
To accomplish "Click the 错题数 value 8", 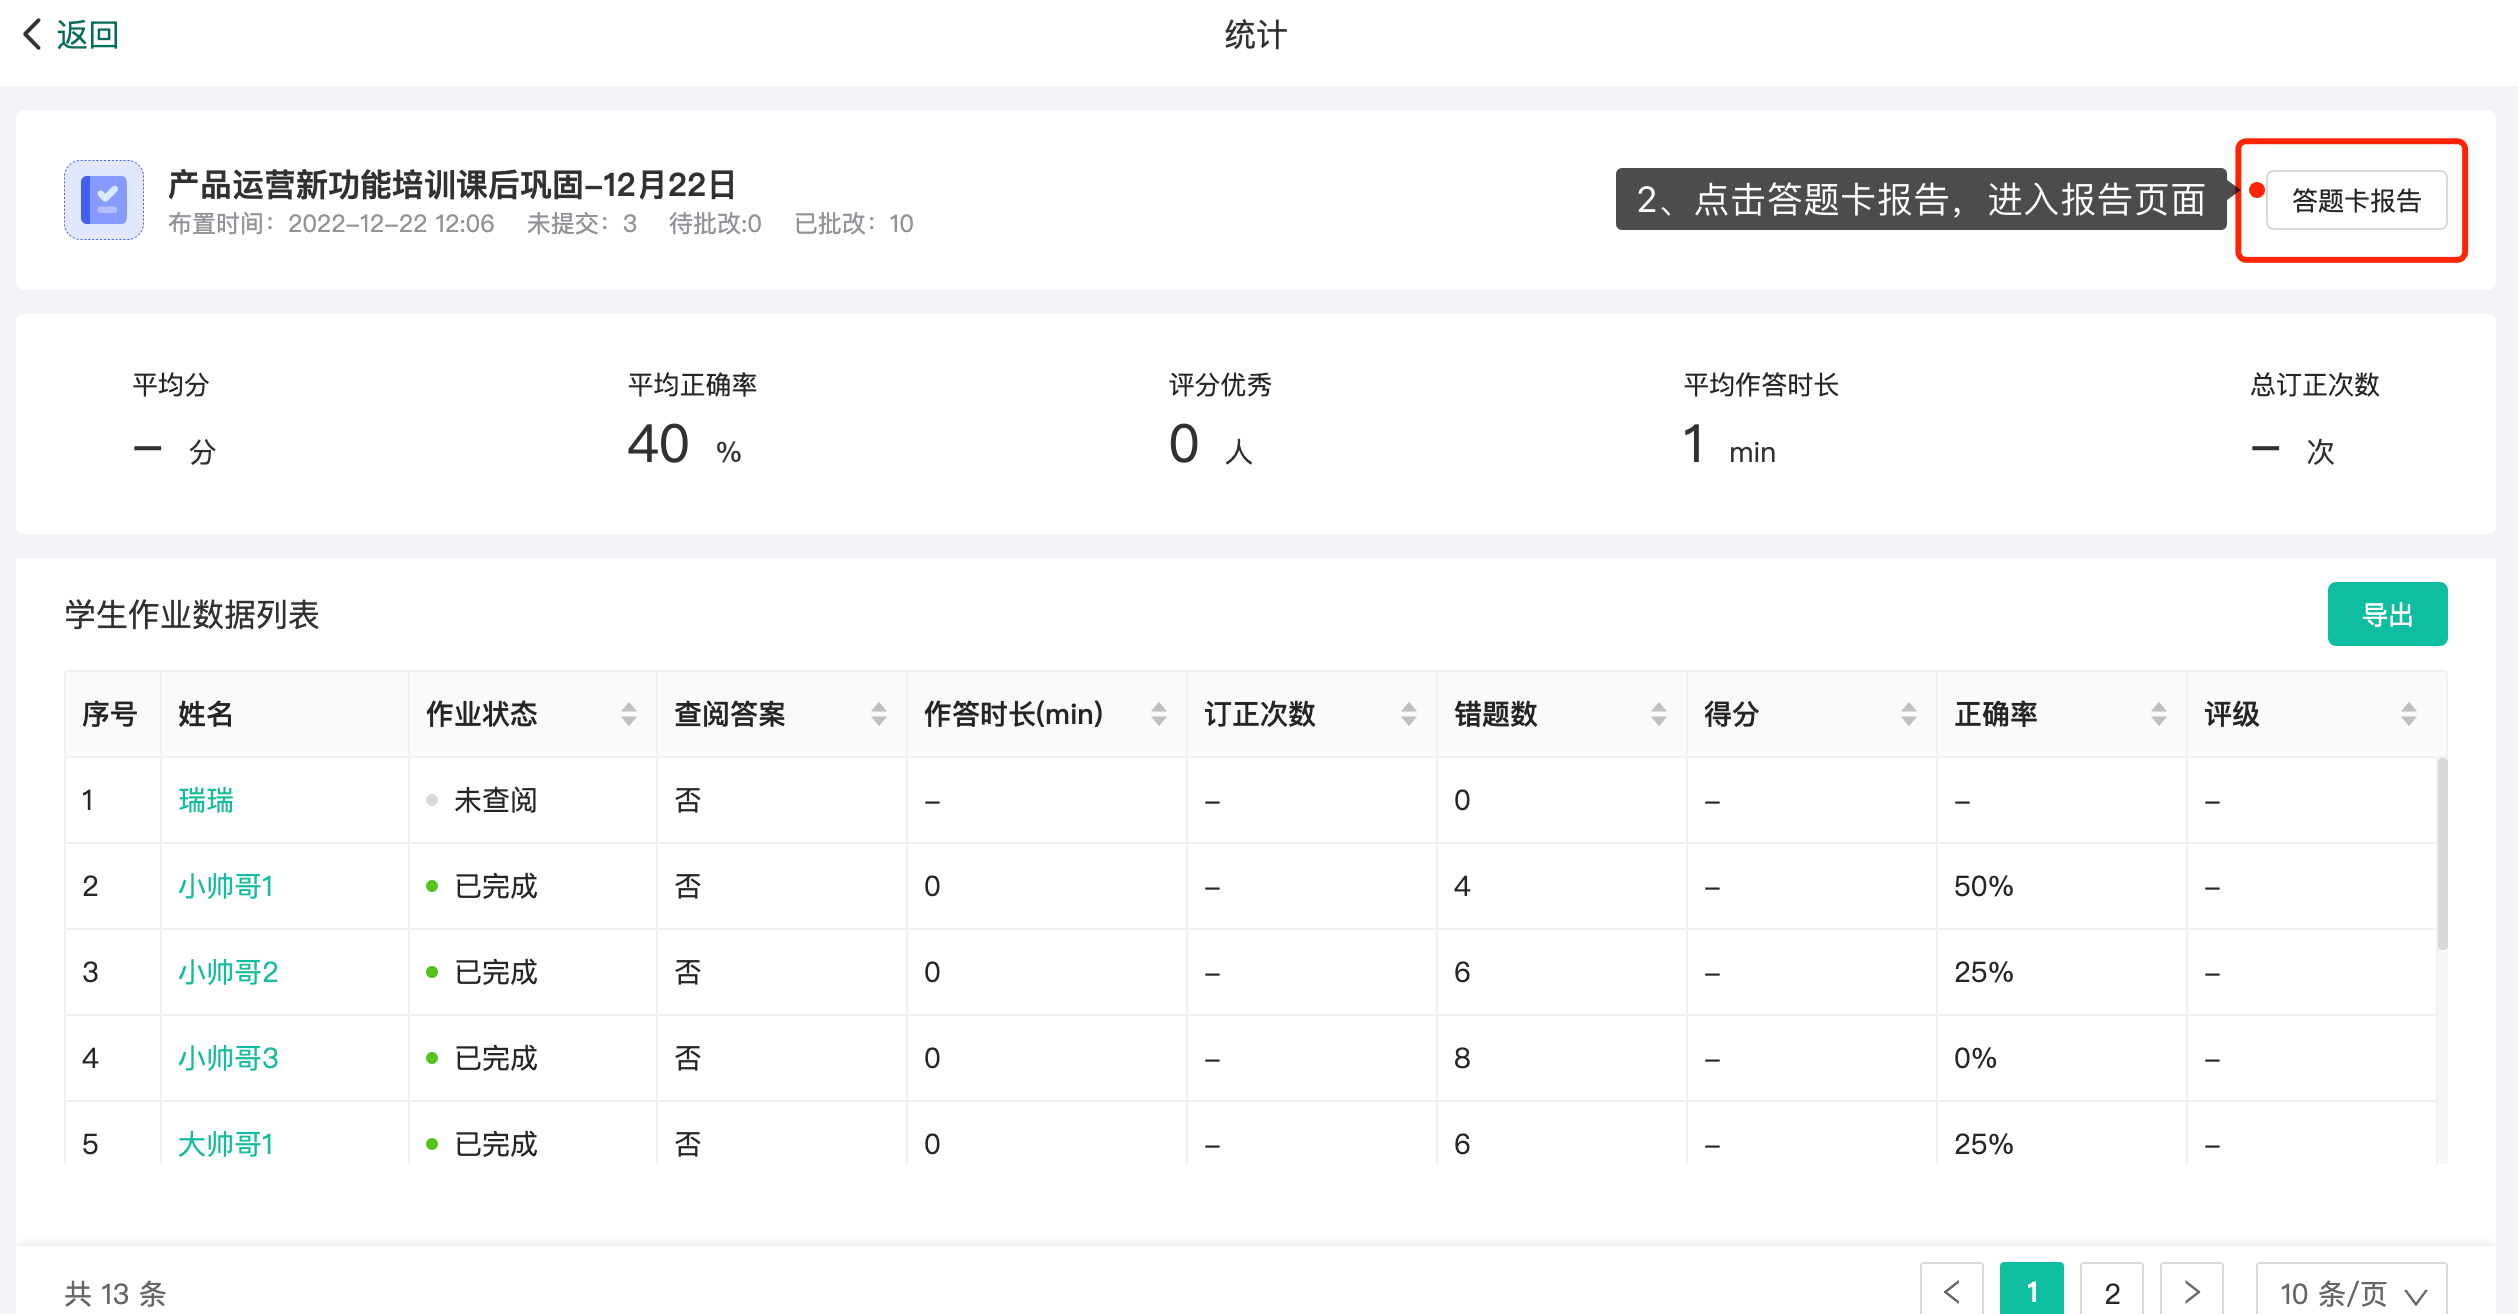I will (1462, 1058).
